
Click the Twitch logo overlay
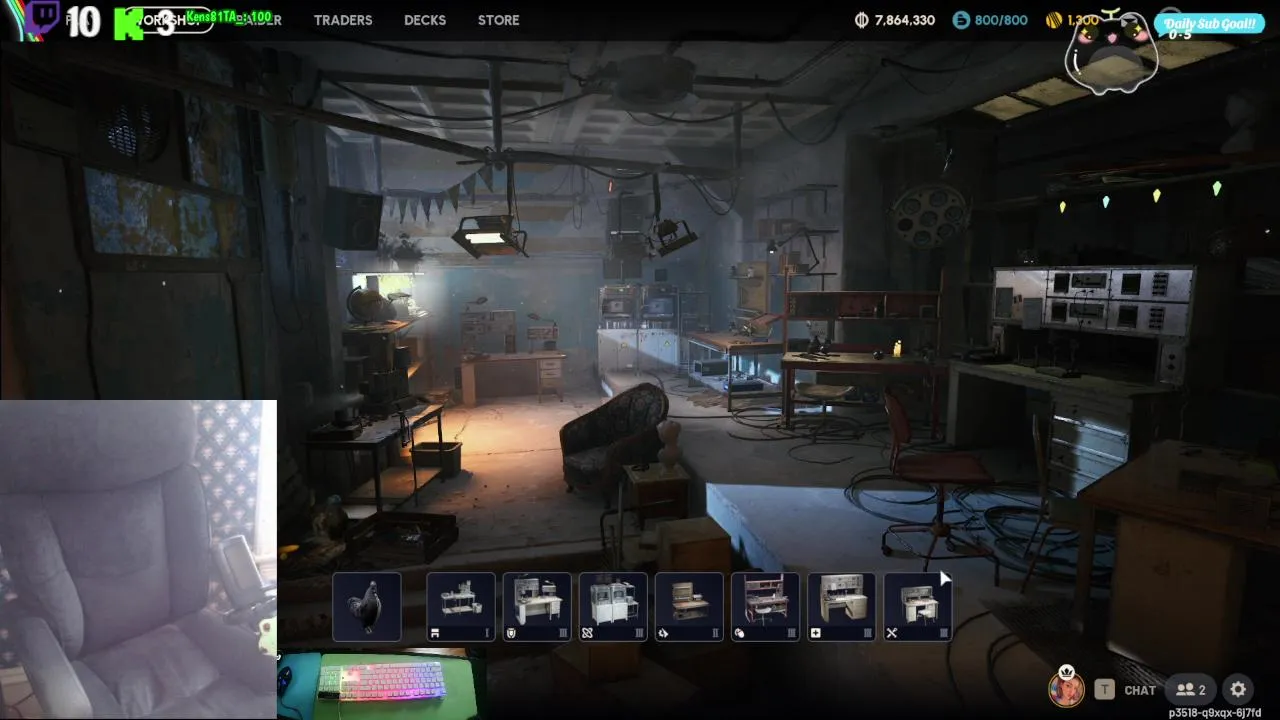[x=42, y=18]
